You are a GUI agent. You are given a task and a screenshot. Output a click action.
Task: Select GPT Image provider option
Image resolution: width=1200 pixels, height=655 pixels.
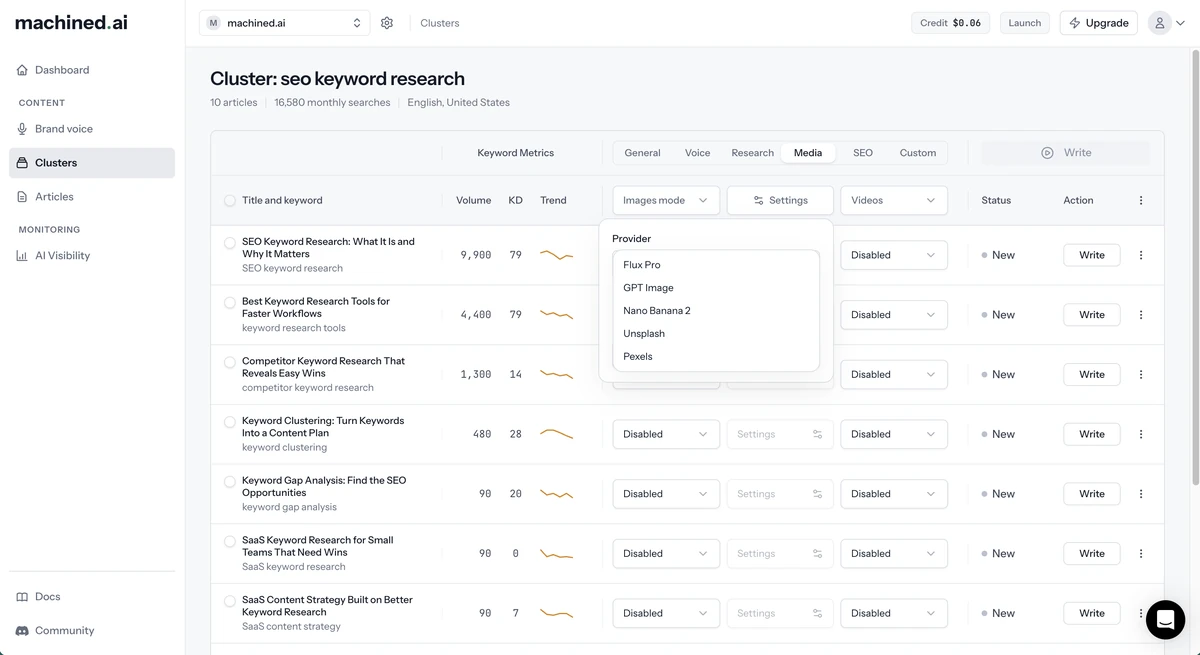click(716, 288)
